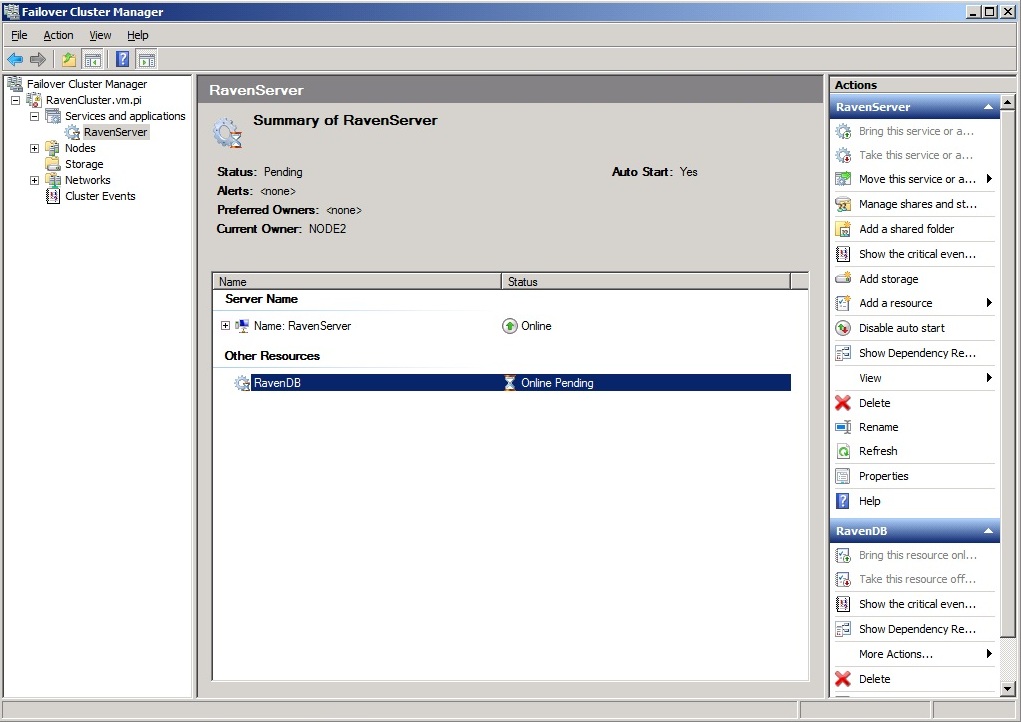Click RavenServer Show Dependency Report action
1021x722 pixels.
(x=917, y=353)
